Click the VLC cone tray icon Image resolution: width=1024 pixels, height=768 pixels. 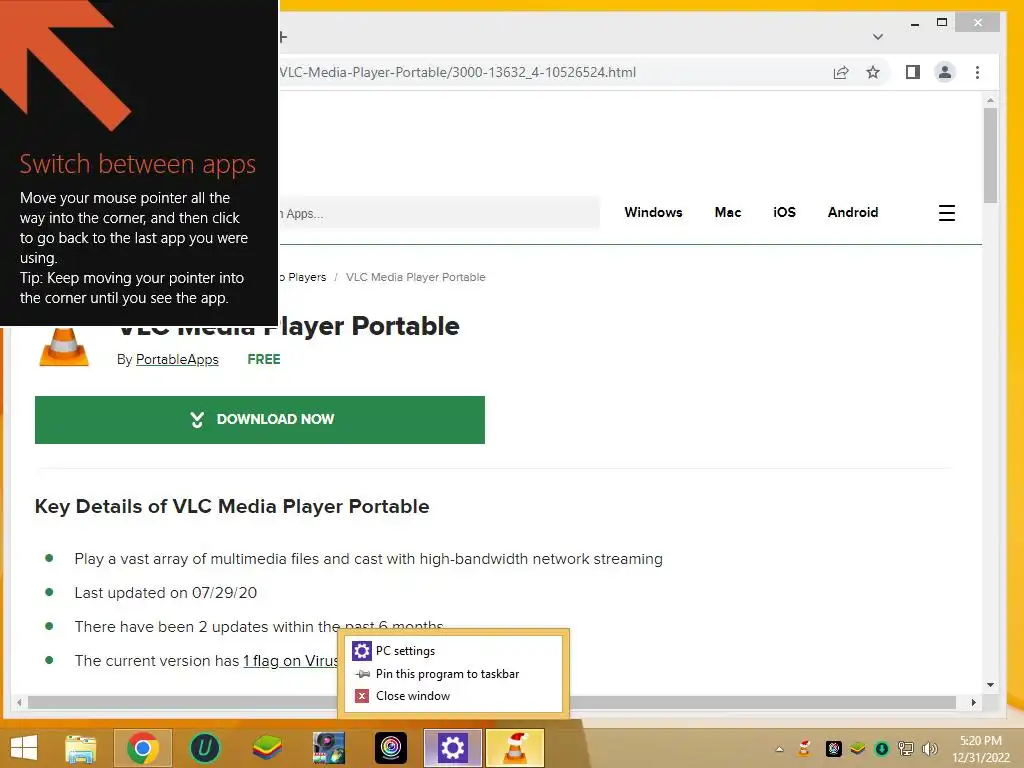805,748
